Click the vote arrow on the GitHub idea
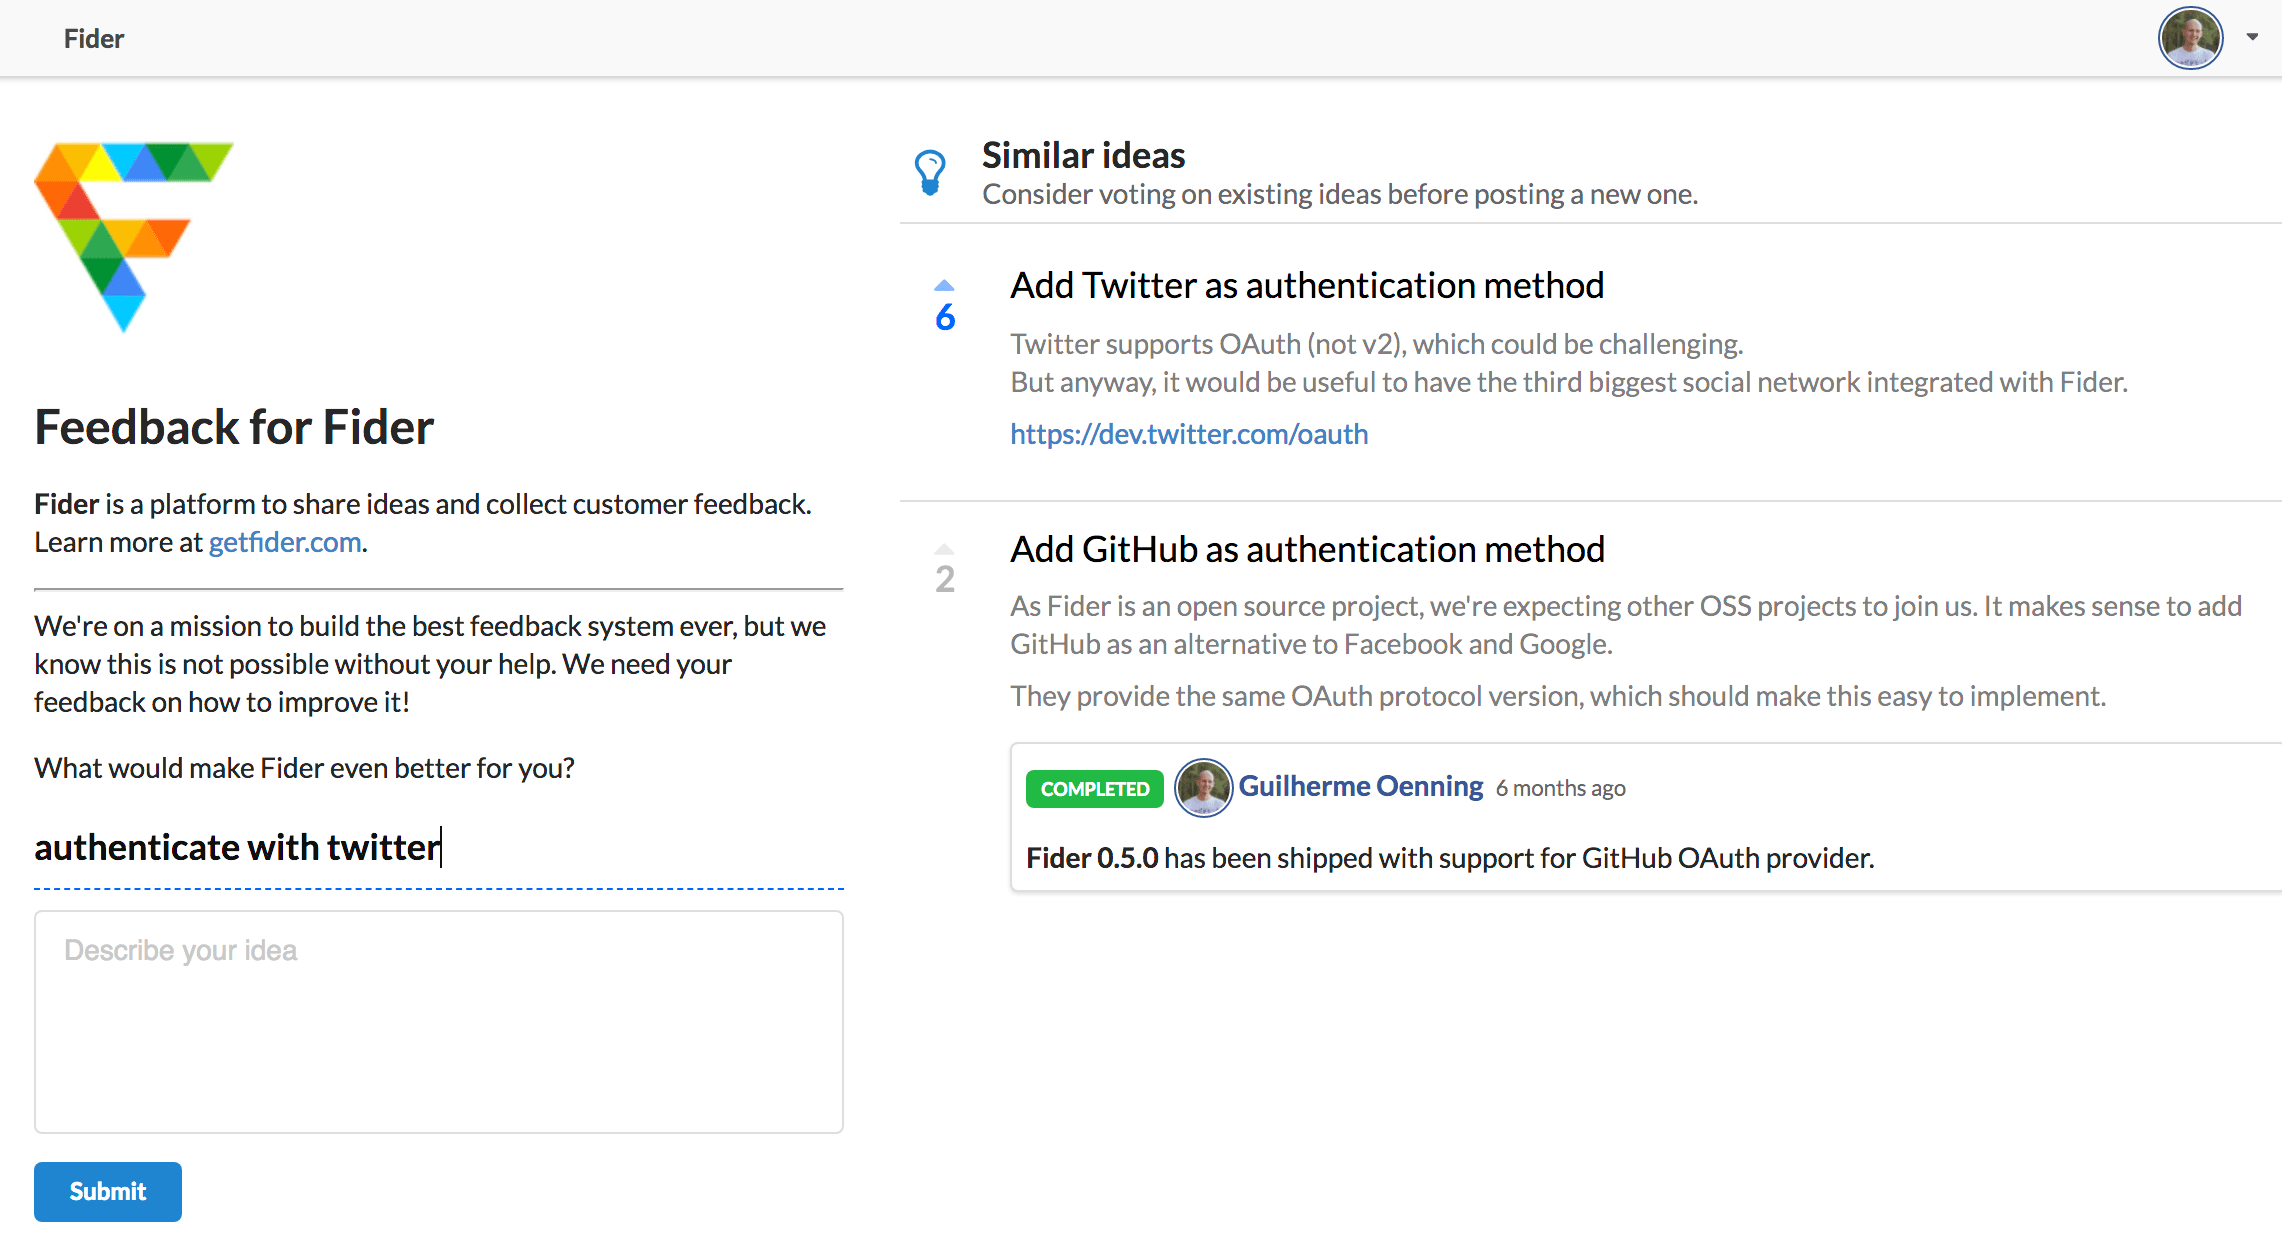2282x1260 pixels. [944, 549]
